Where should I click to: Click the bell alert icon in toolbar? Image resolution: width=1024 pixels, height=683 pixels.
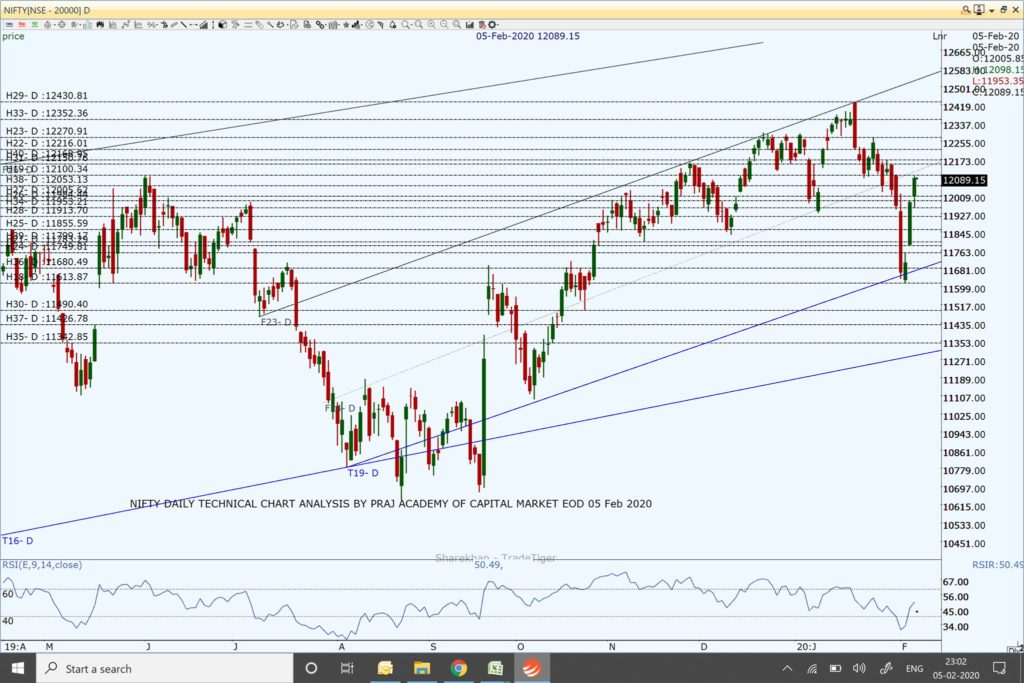click(x=392, y=25)
